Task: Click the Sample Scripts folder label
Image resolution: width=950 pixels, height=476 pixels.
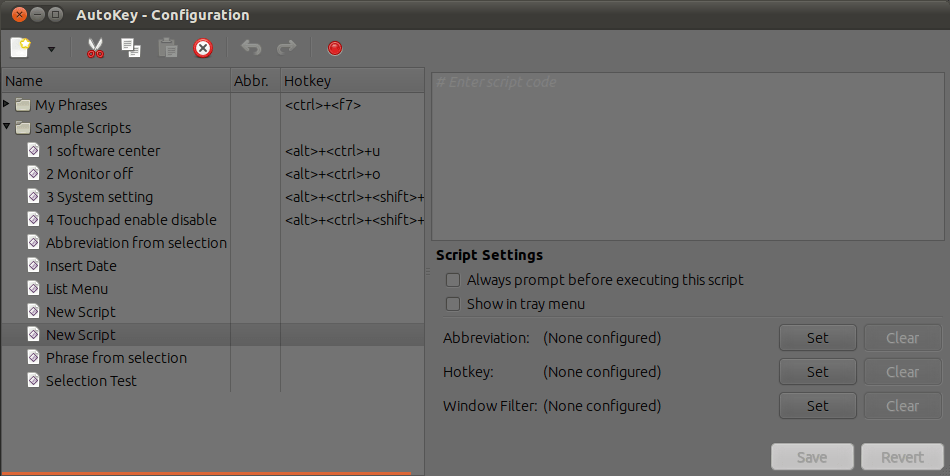Action: point(83,128)
